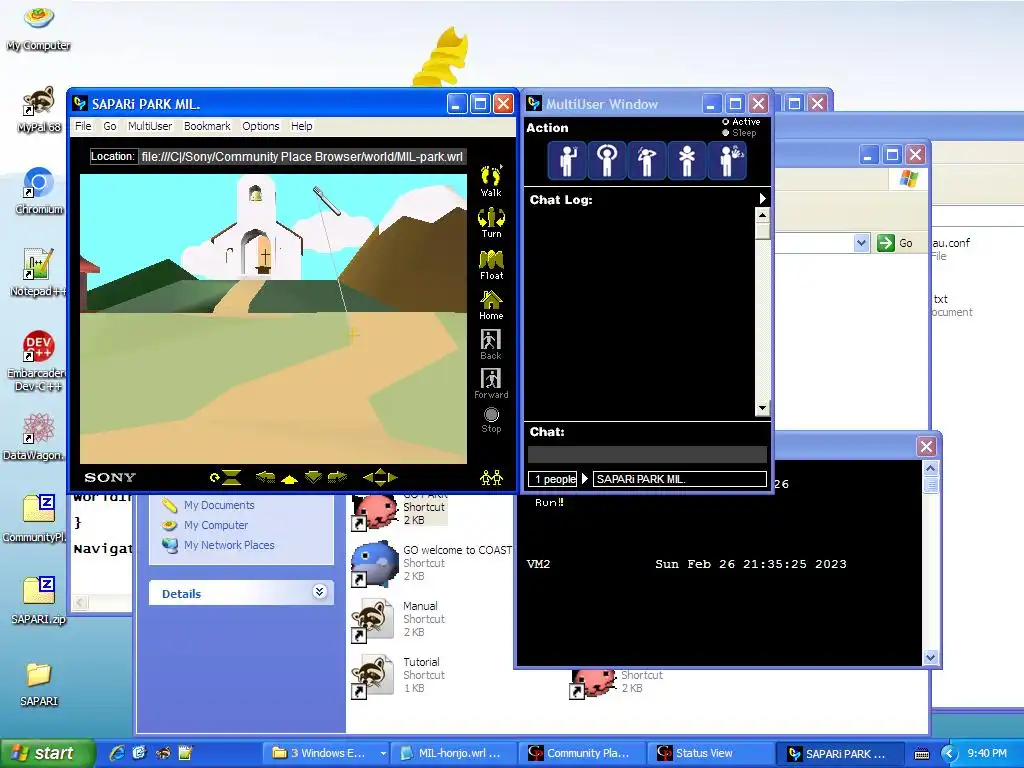
Task: Open the Chromium desktop icon
Action: pos(39,191)
